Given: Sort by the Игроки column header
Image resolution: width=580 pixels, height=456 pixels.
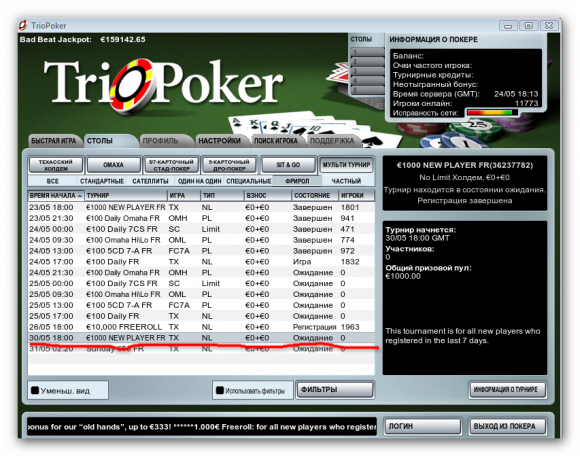Looking at the screenshot, I should pyautogui.click(x=356, y=195).
